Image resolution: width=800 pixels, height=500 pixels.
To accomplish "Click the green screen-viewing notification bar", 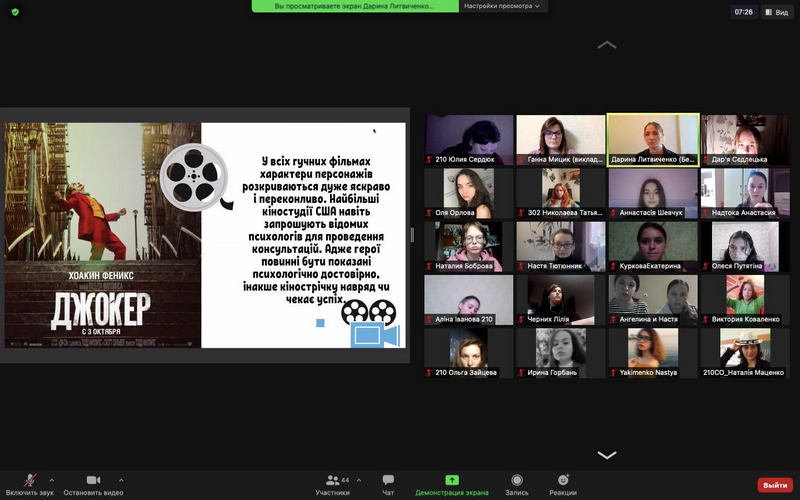I will coord(355,6).
